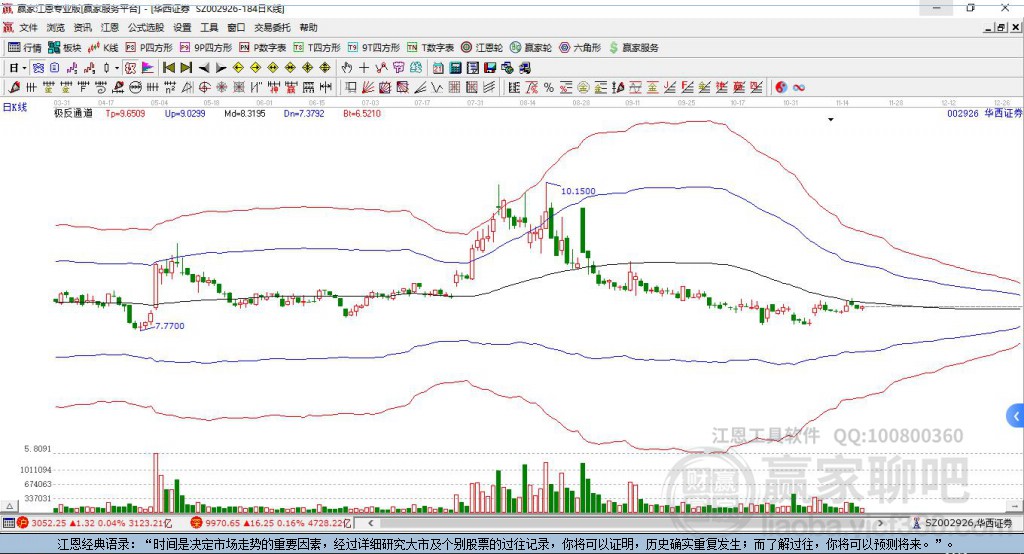Click the small black triangle marker above chart

tap(831, 120)
